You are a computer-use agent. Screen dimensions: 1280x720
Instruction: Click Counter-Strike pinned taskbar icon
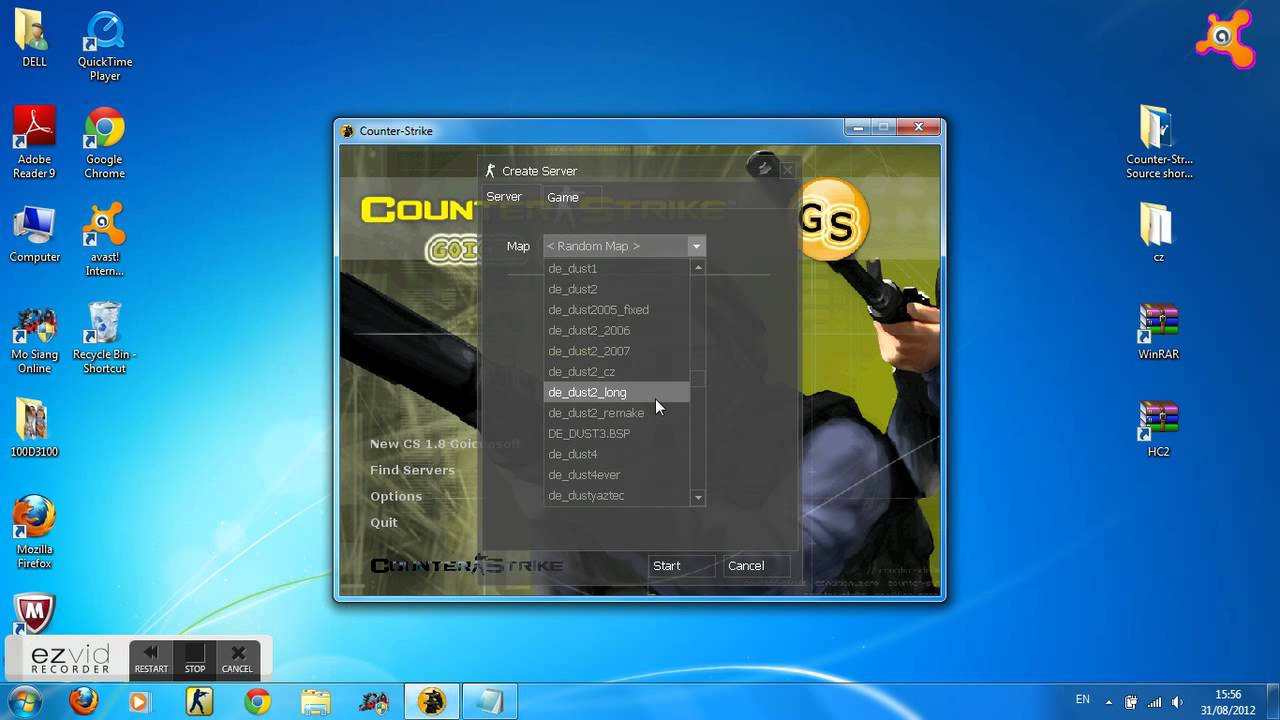point(200,702)
